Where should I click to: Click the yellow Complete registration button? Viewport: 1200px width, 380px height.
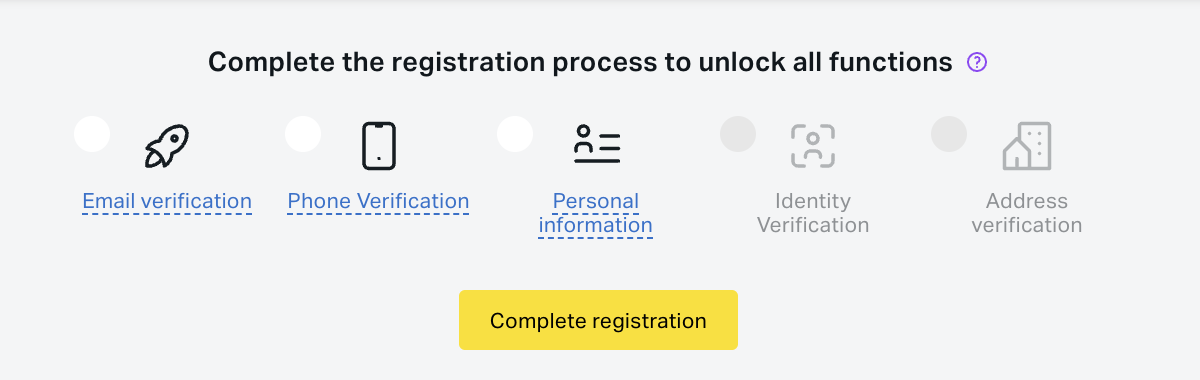tap(598, 320)
